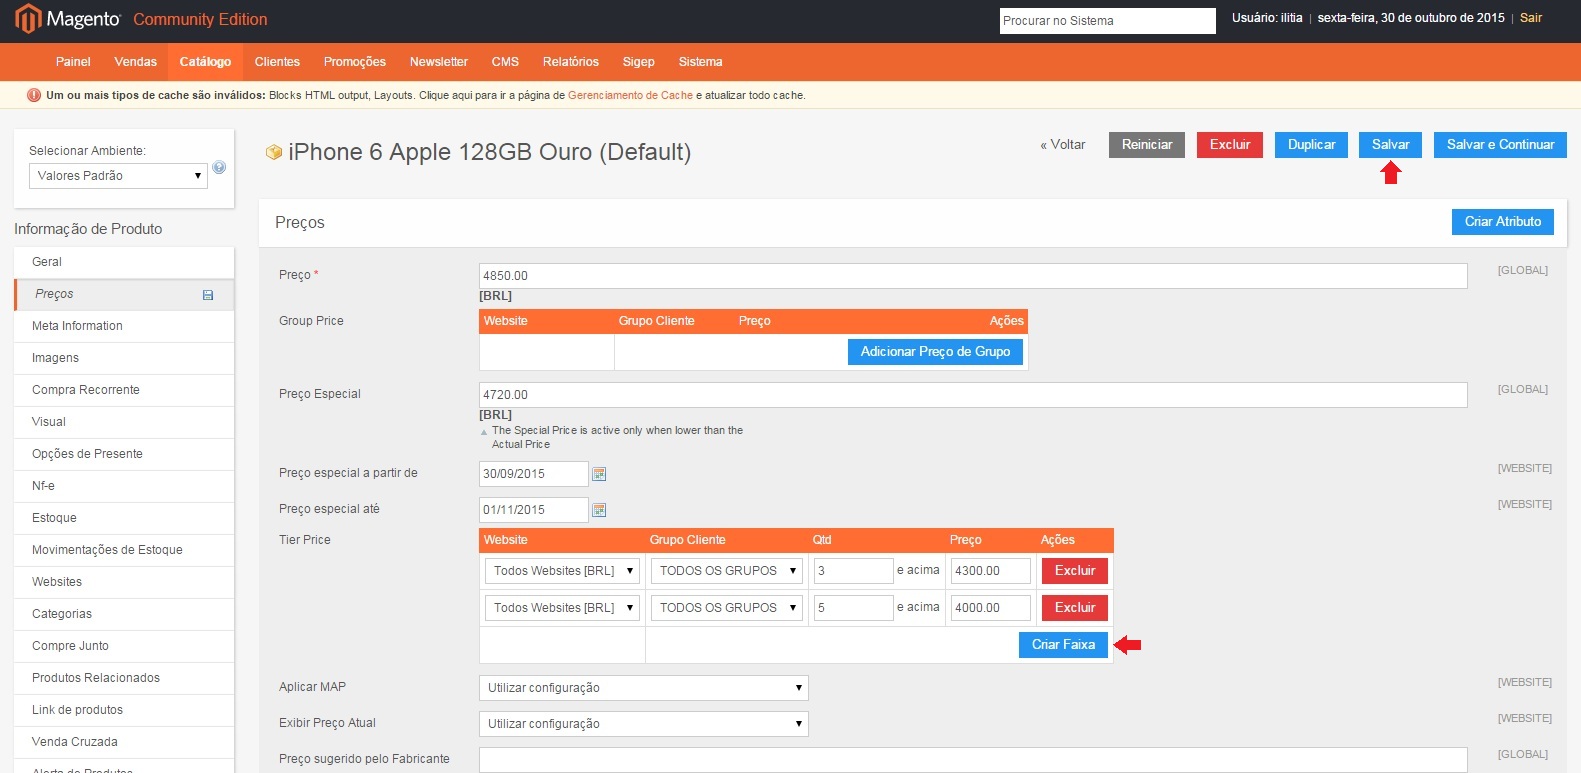Image resolution: width=1581 pixels, height=773 pixels.
Task: Click the Preço field with 4850.00
Action: tap(973, 276)
